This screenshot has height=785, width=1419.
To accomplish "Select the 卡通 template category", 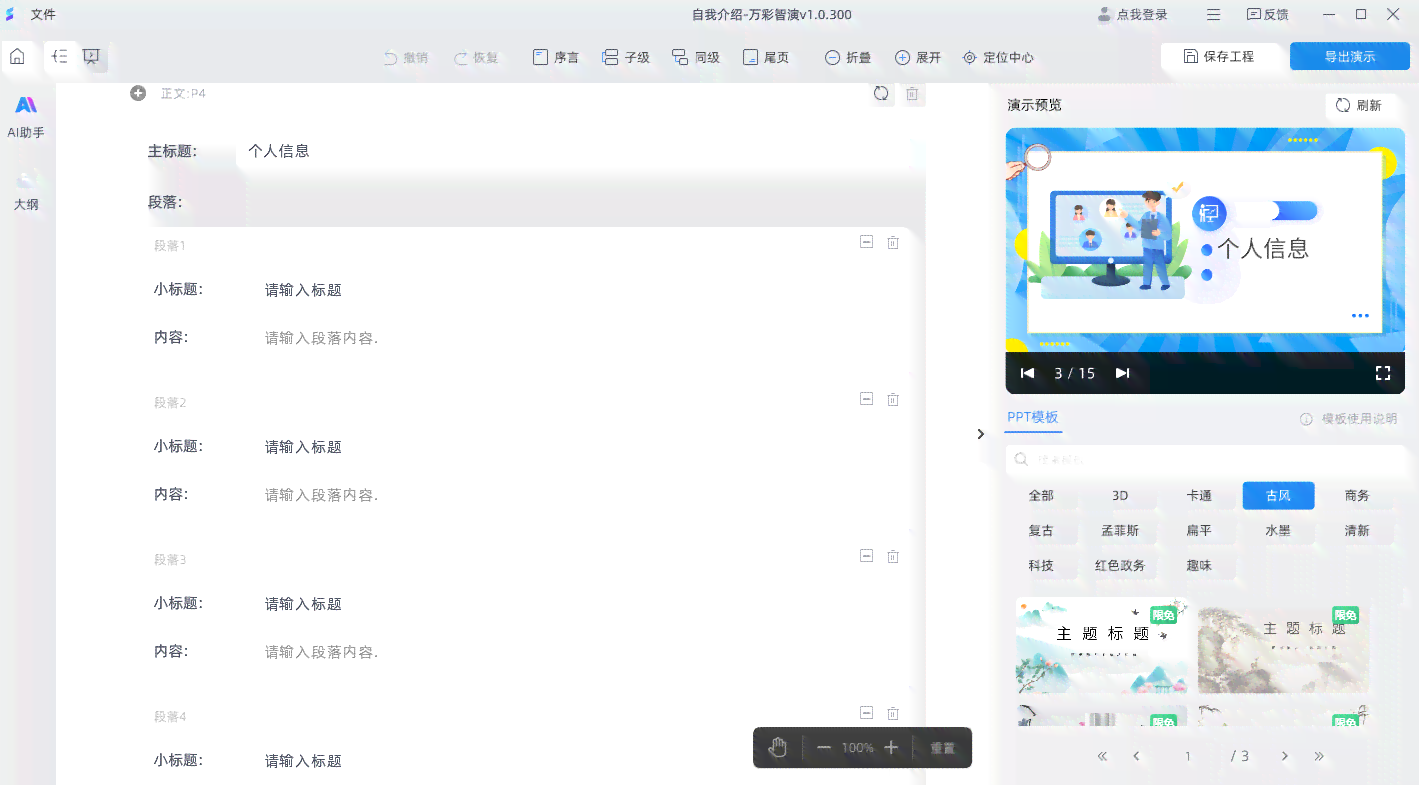I will coord(1199,496).
